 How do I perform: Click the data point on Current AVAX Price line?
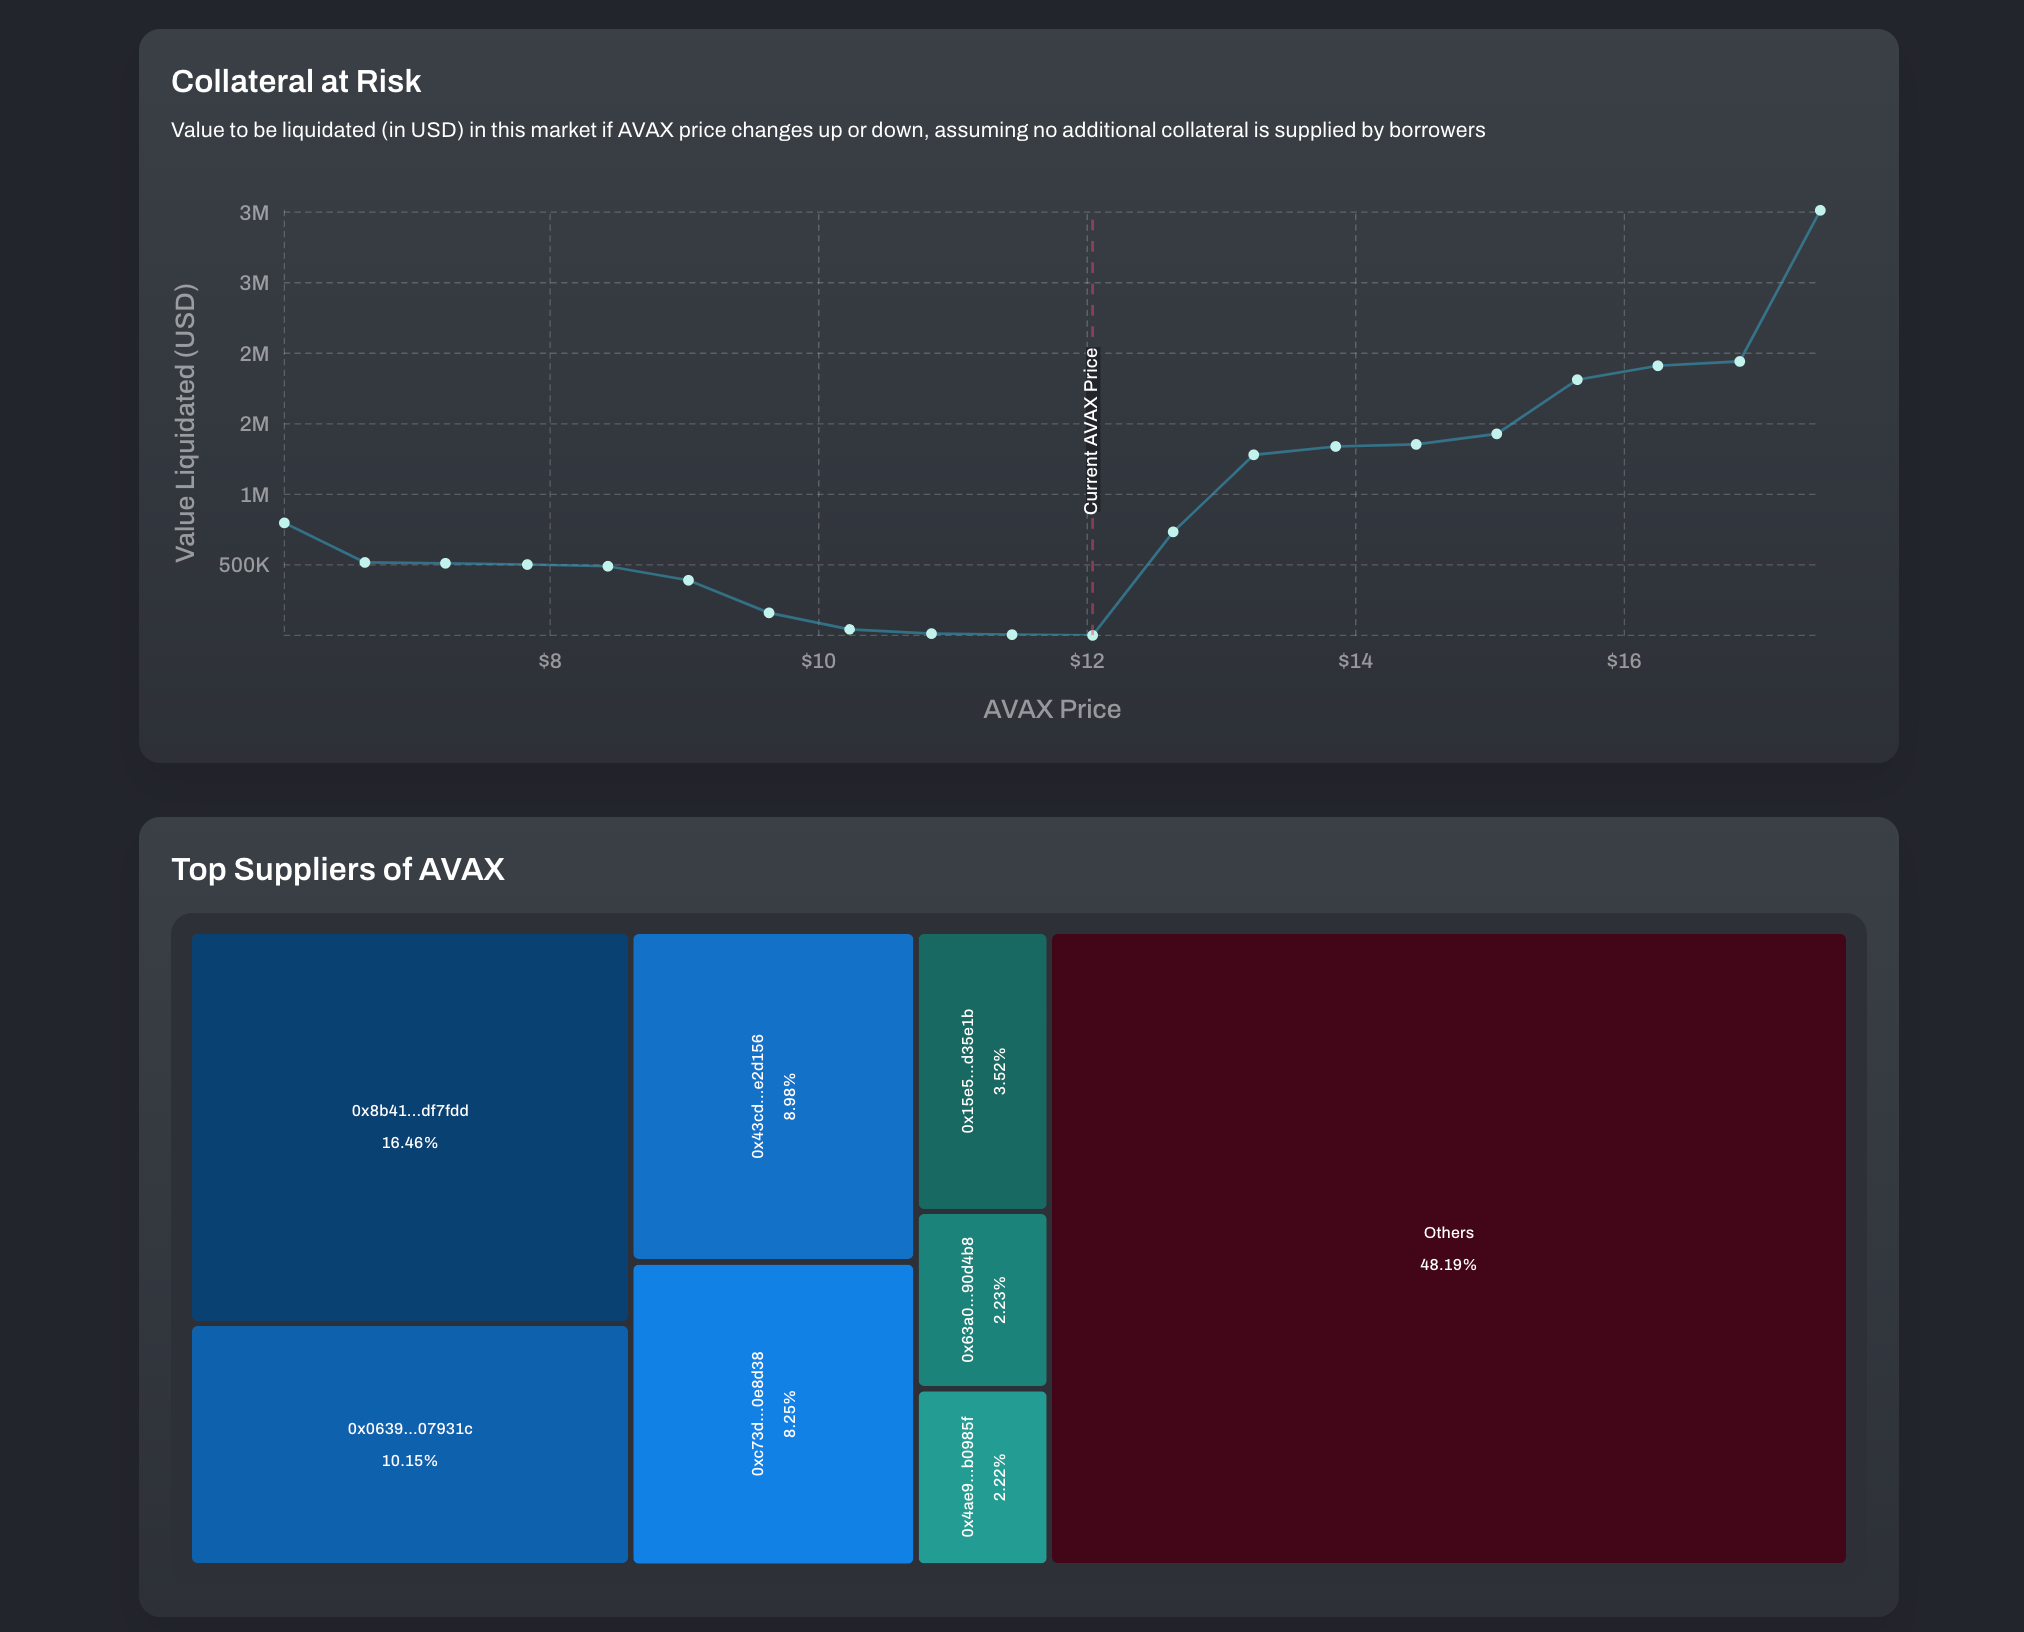pyautogui.click(x=1092, y=635)
